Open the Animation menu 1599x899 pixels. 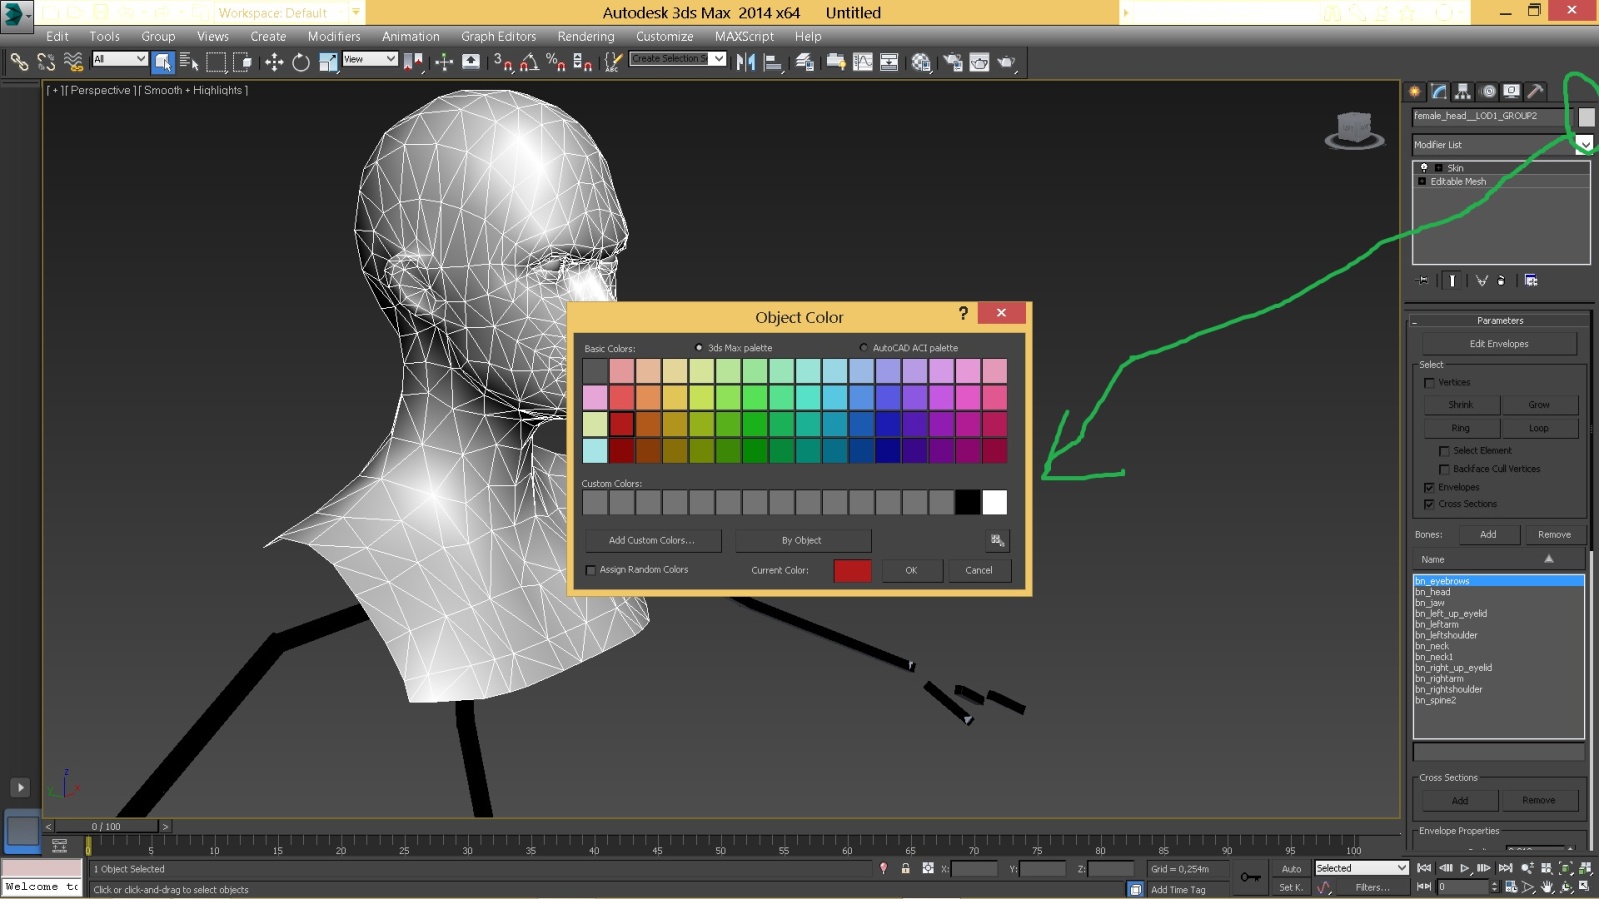[410, 36]
